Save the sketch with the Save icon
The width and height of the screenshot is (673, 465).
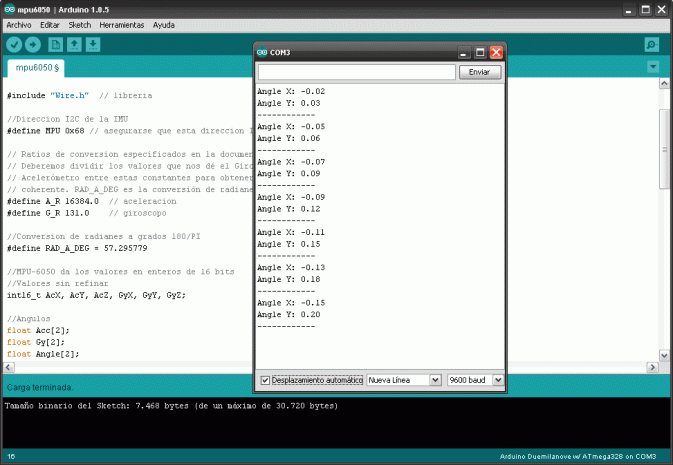tap(92, 45)
